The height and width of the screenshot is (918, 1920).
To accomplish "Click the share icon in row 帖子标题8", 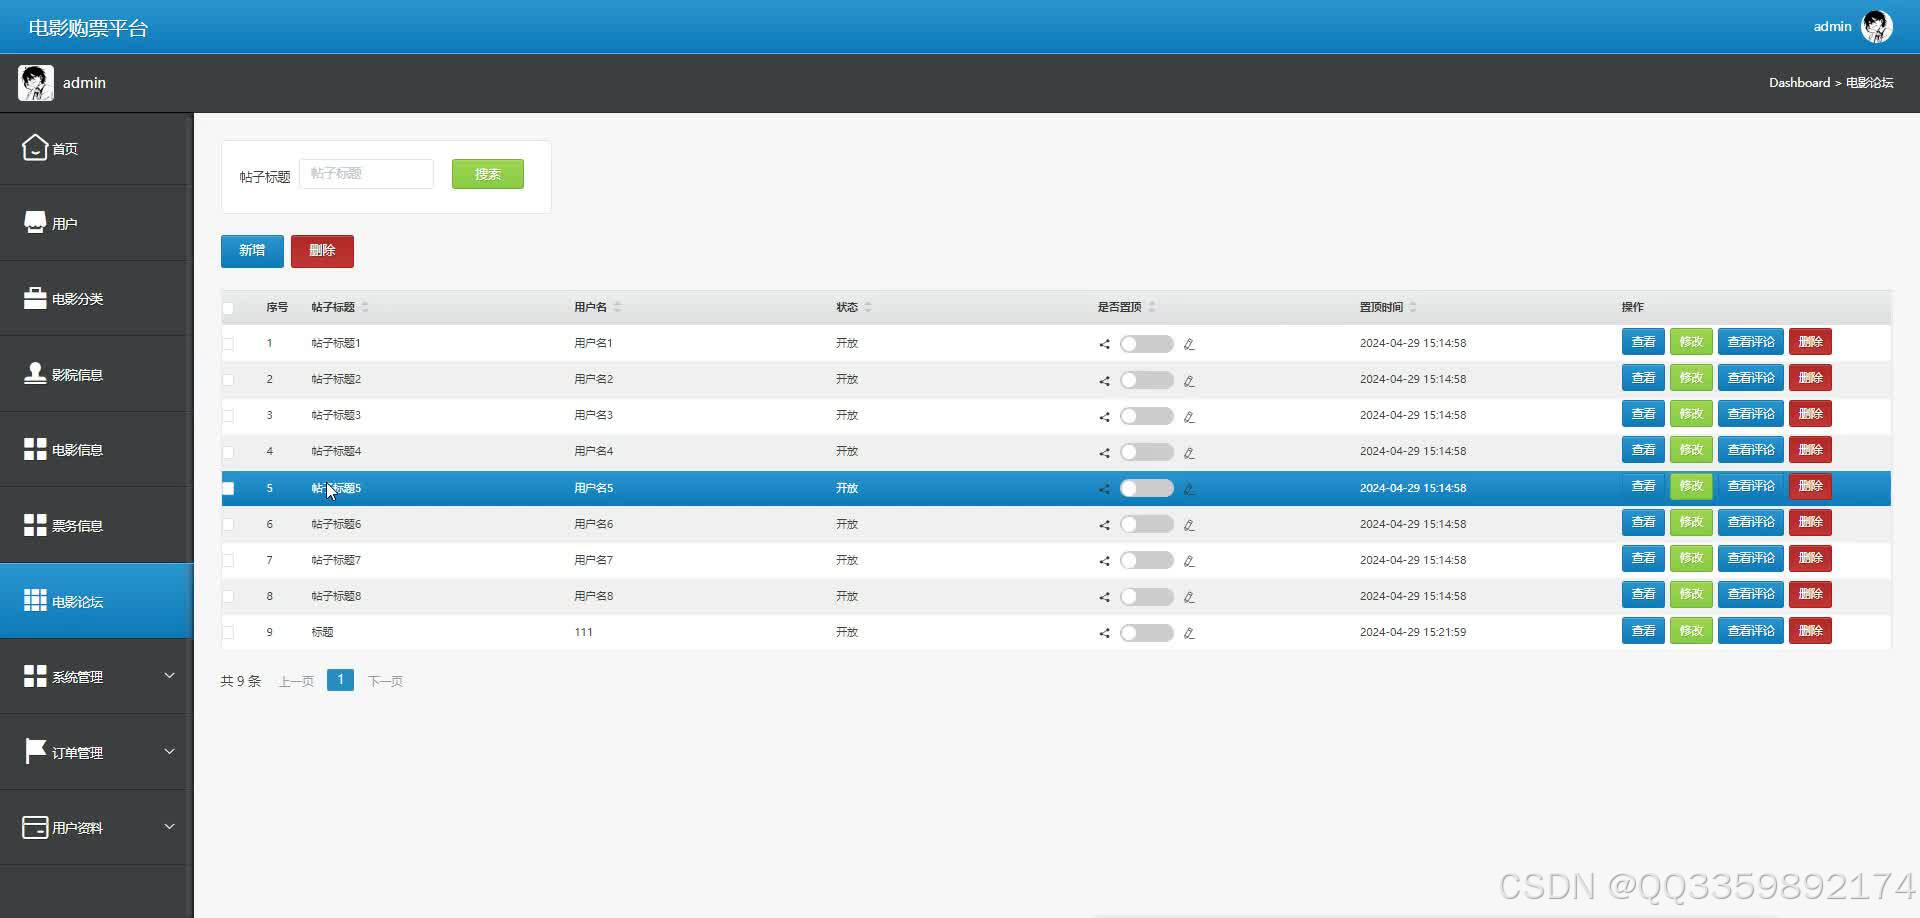I will (1104, 597).
